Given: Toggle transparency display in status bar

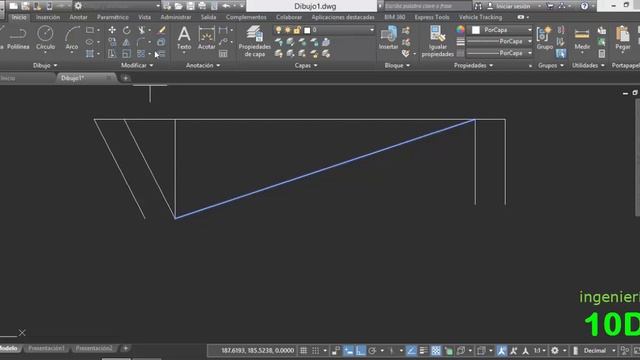Looking at the screenshot, I should click(x=436, y=351).
